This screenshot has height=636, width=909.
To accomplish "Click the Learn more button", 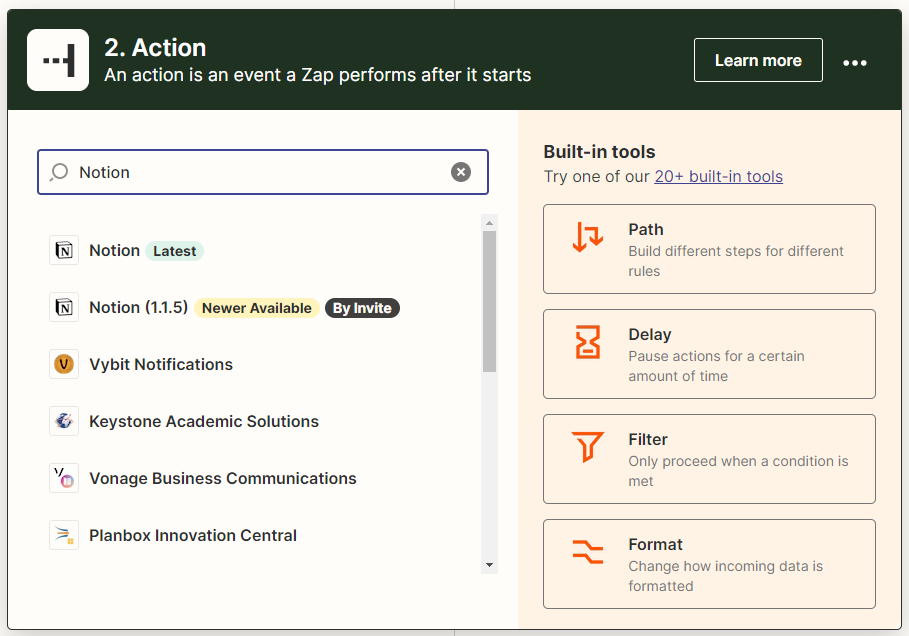I will (x=758, y=60).
